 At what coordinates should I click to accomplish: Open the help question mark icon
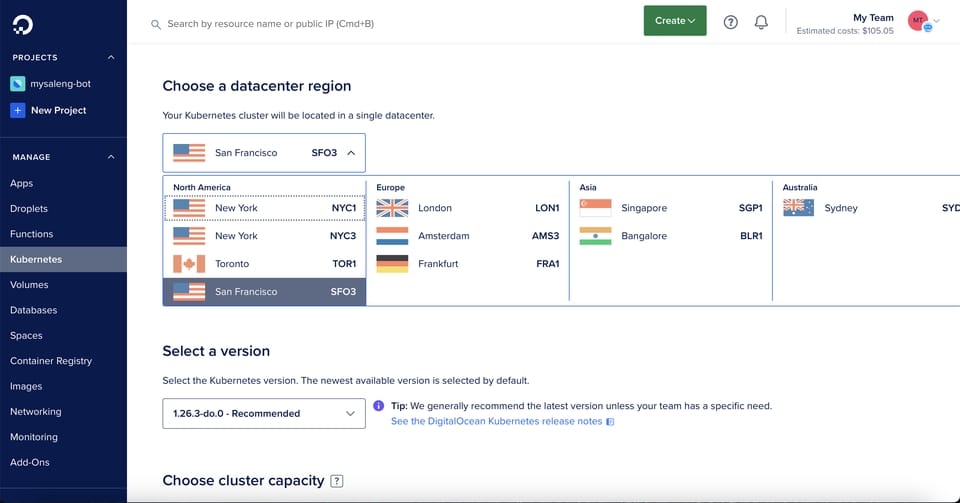[x=730, y=23]
